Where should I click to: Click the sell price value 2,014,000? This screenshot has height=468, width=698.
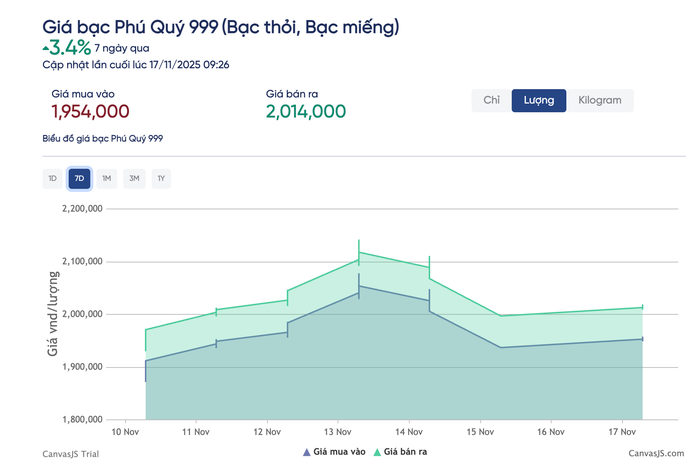coord(306,112)
